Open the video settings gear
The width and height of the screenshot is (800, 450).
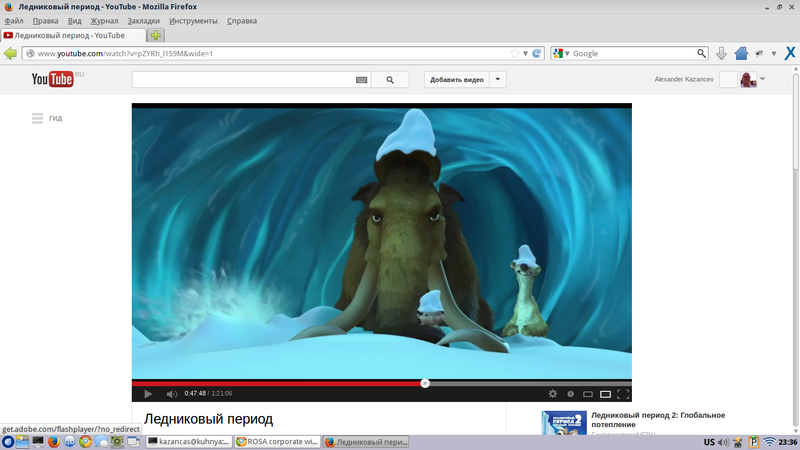[x=553, y=394]
